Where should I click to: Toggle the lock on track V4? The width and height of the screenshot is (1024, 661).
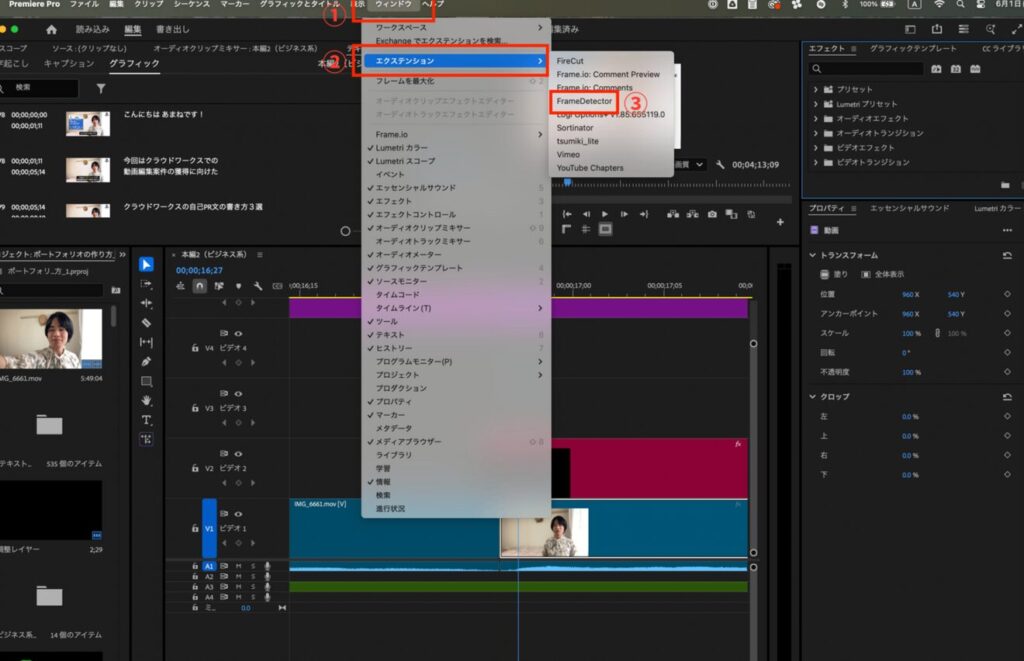point(195,348)
